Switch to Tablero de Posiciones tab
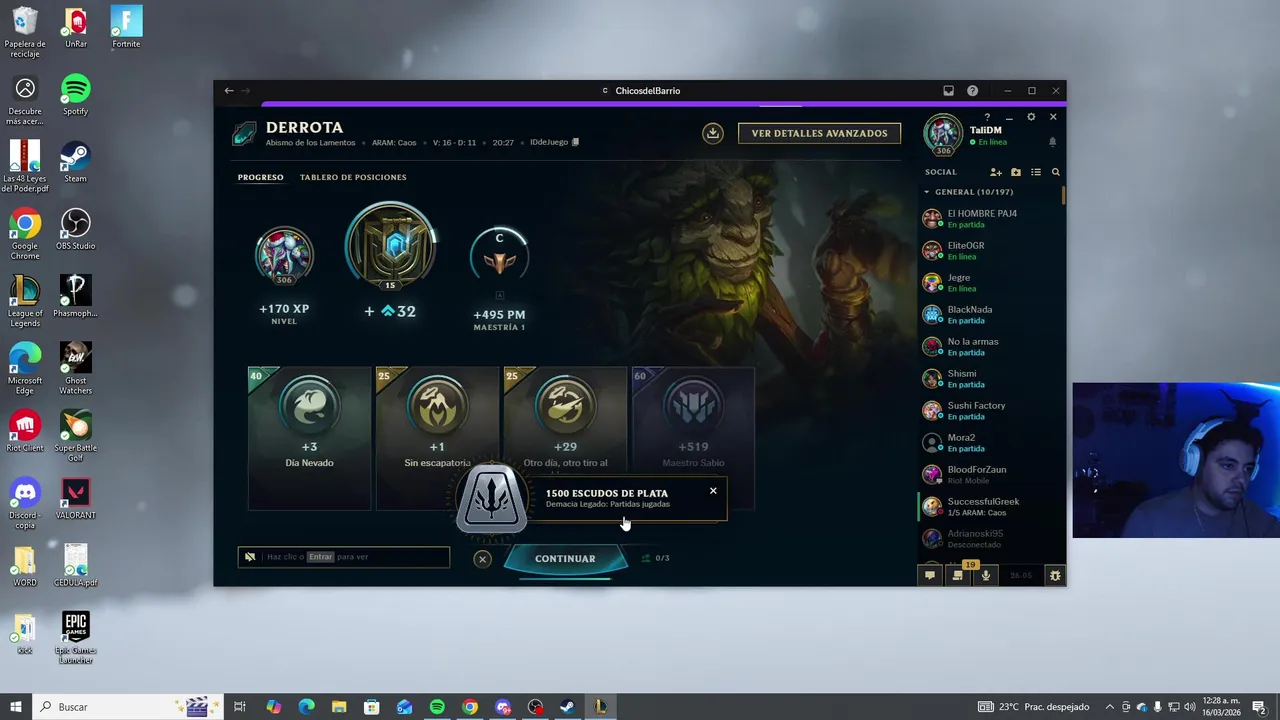 (353, 177)
